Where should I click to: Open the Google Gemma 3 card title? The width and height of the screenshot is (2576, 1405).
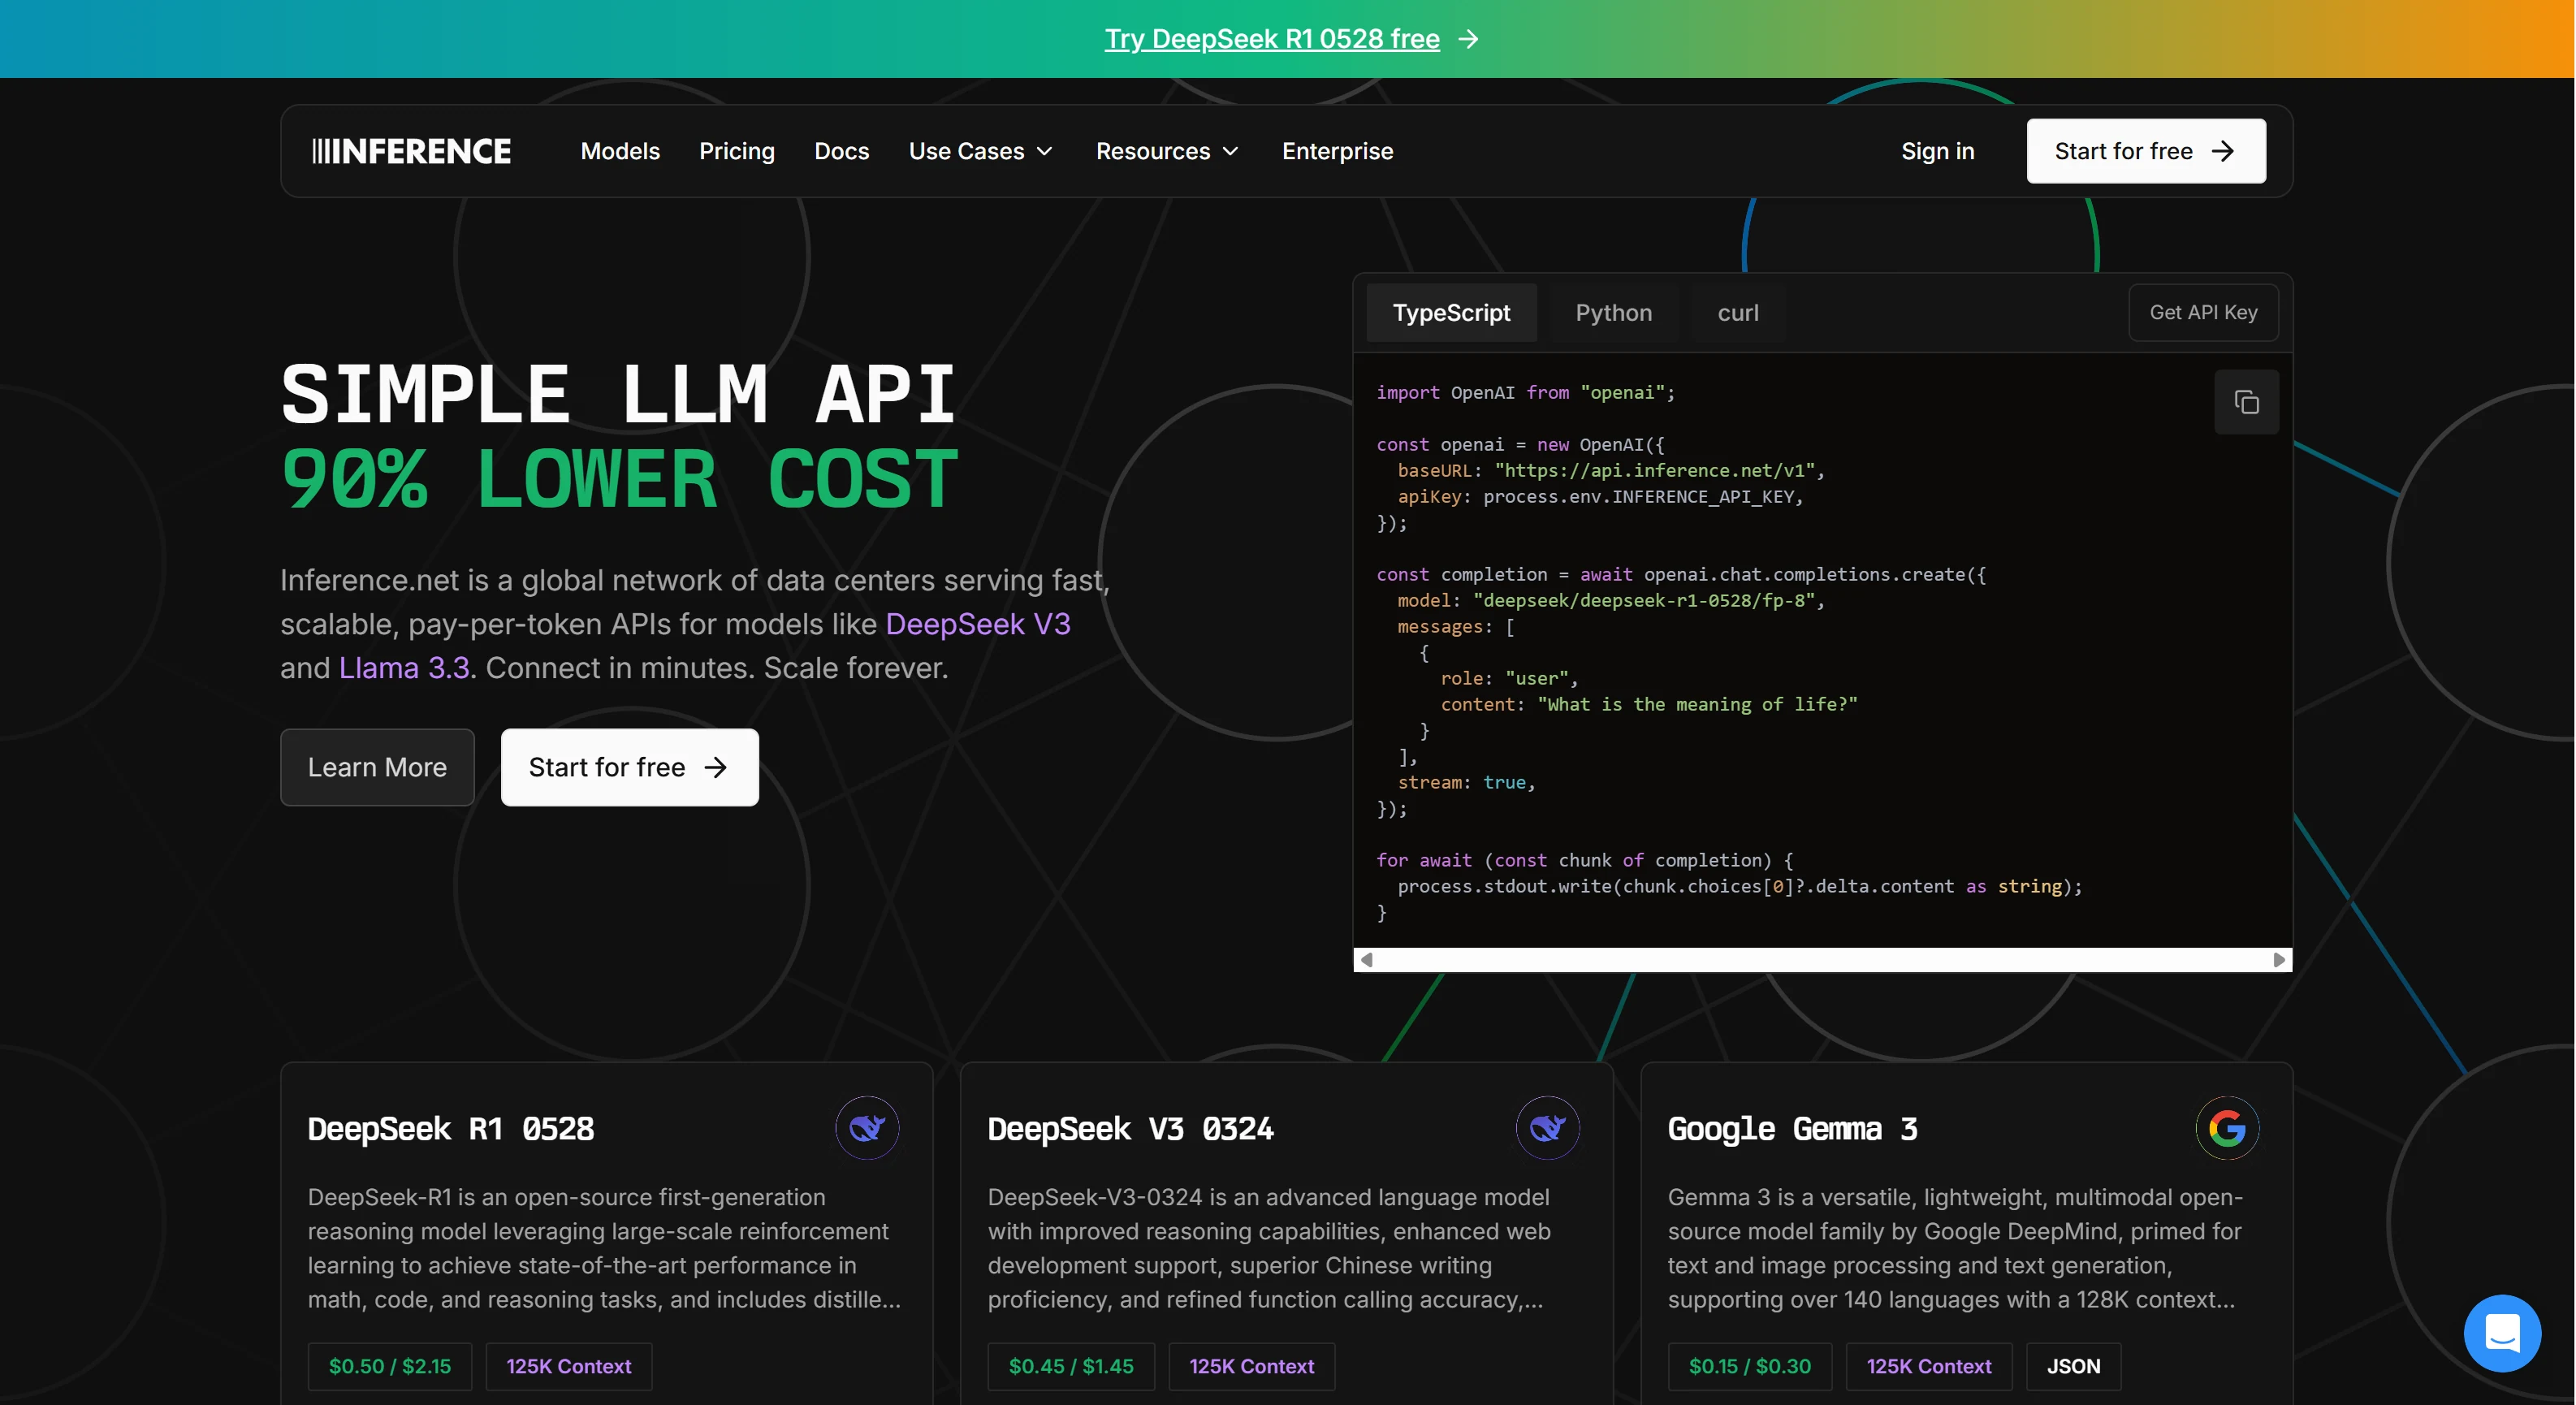1793,1129
